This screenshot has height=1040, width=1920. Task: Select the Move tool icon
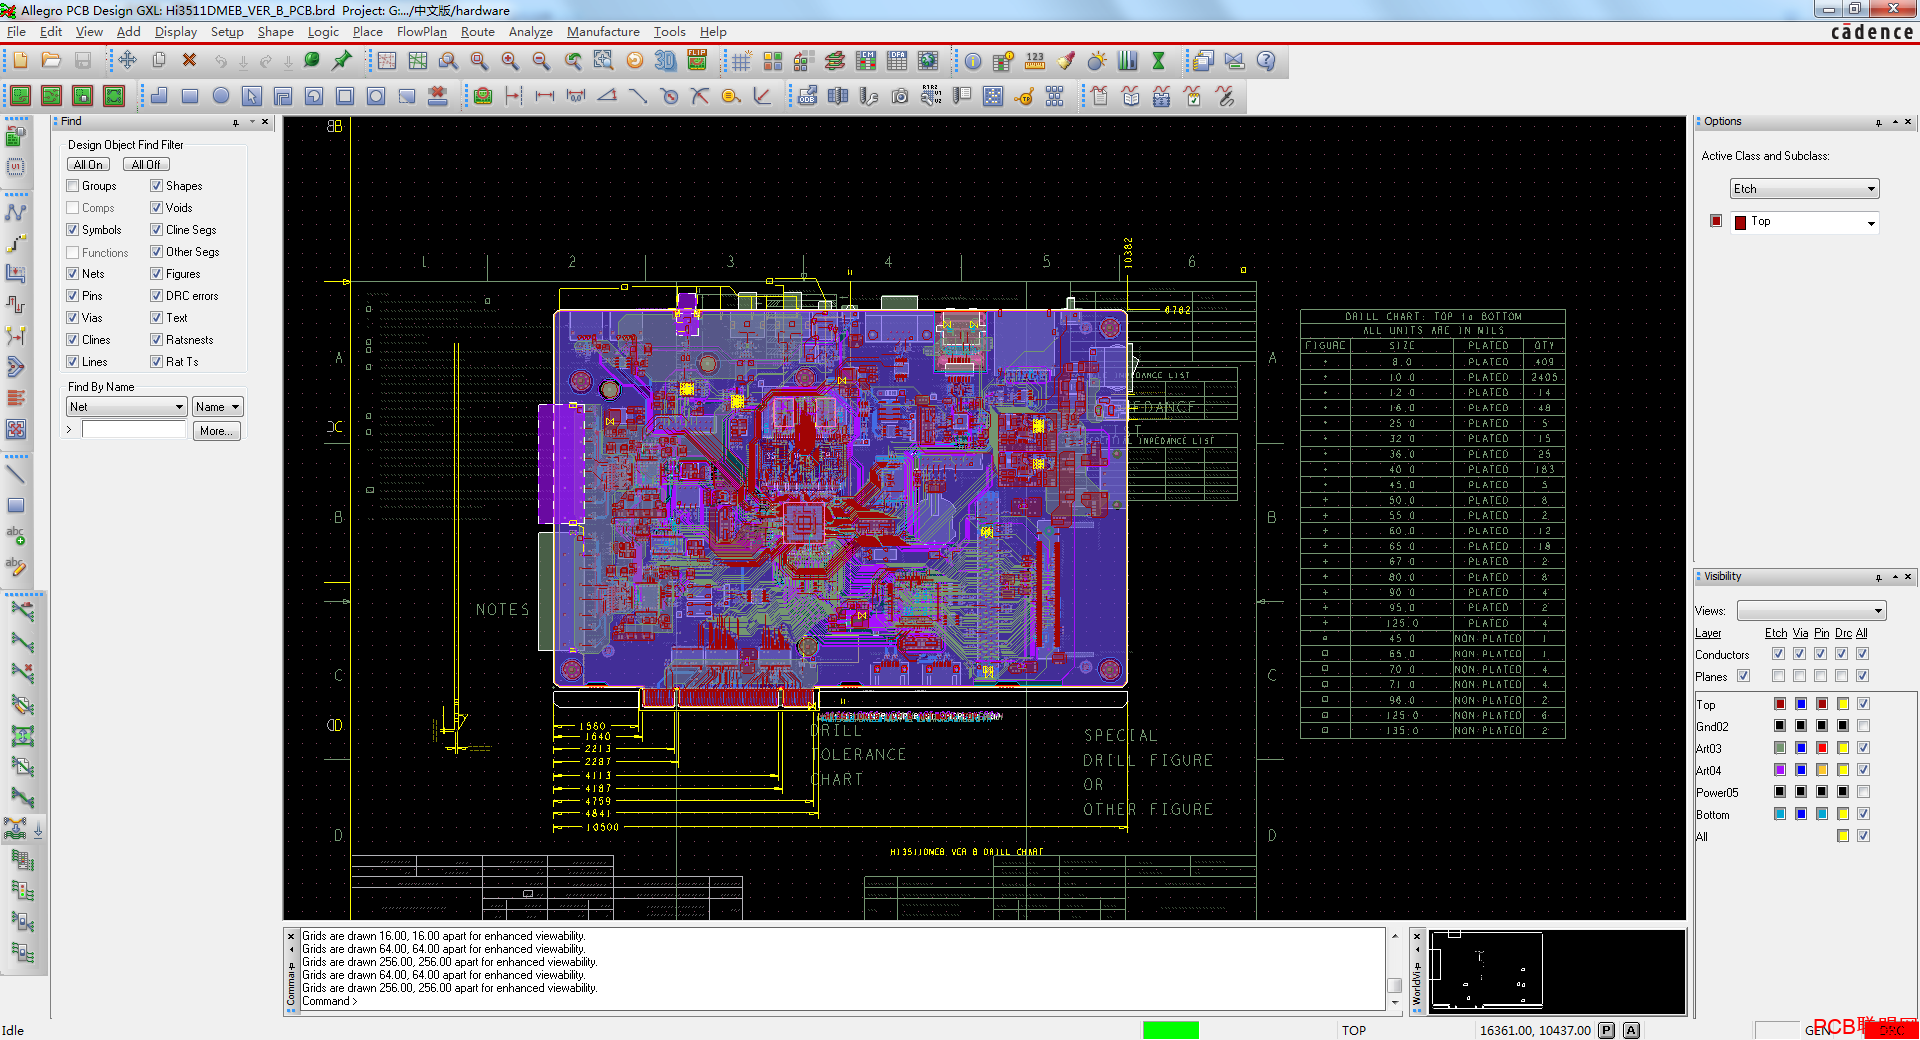click(x=127, y=61)
